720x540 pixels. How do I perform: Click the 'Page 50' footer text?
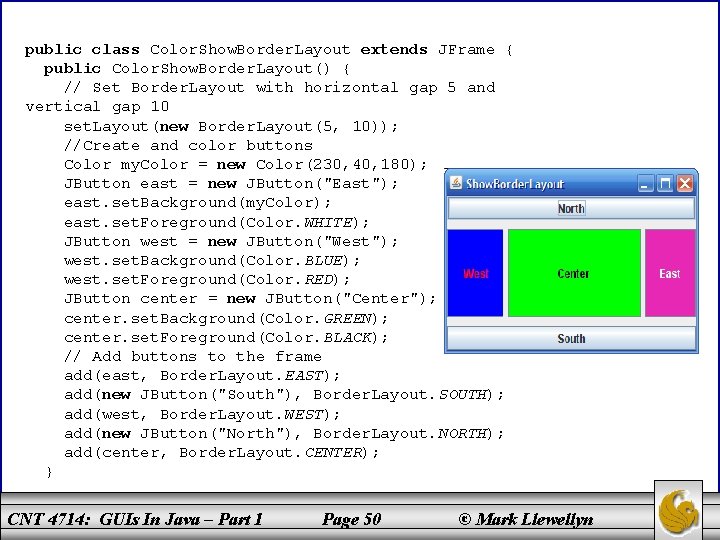(x=352, y=519)
